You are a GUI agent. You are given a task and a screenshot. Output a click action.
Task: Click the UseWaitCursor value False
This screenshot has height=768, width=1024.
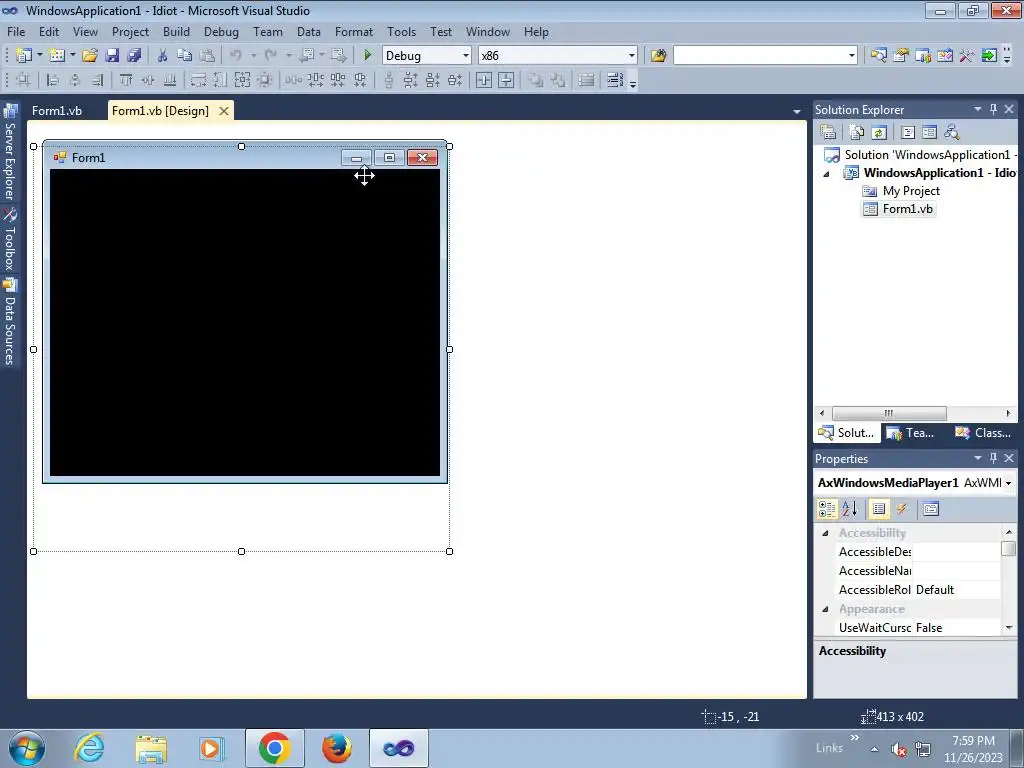pos(929,628)
